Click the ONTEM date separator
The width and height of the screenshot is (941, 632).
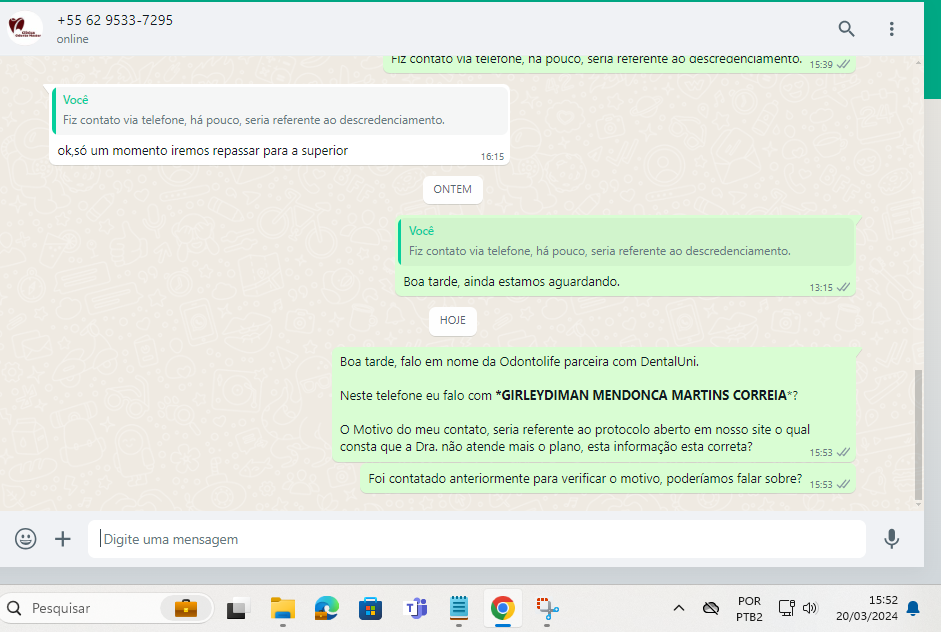[x=452, y=189]
